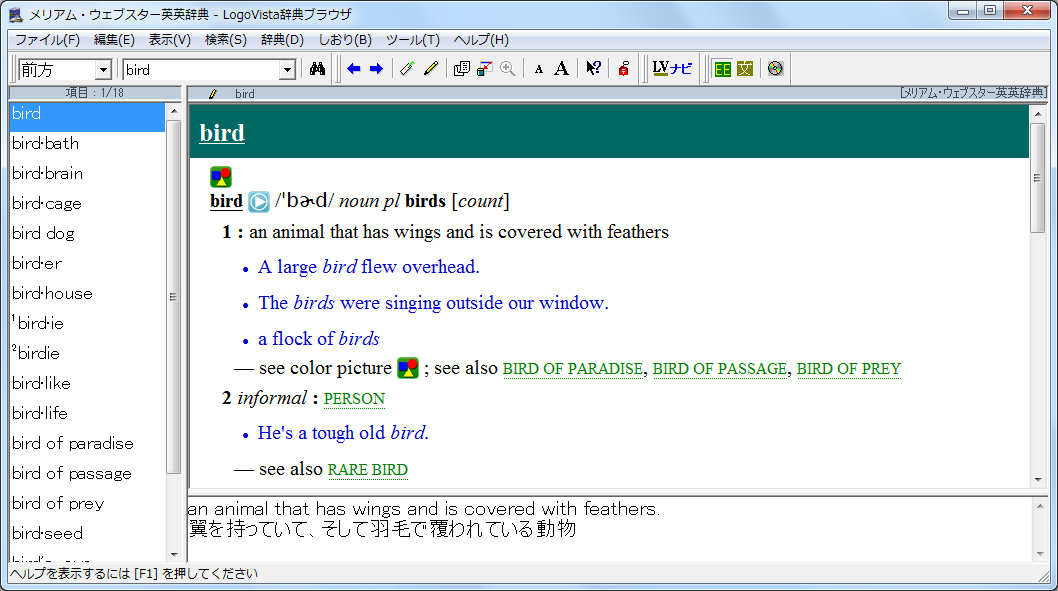1058x591 pixels.
Task: Click the small A decrease font icon
Action: [539, 69]
